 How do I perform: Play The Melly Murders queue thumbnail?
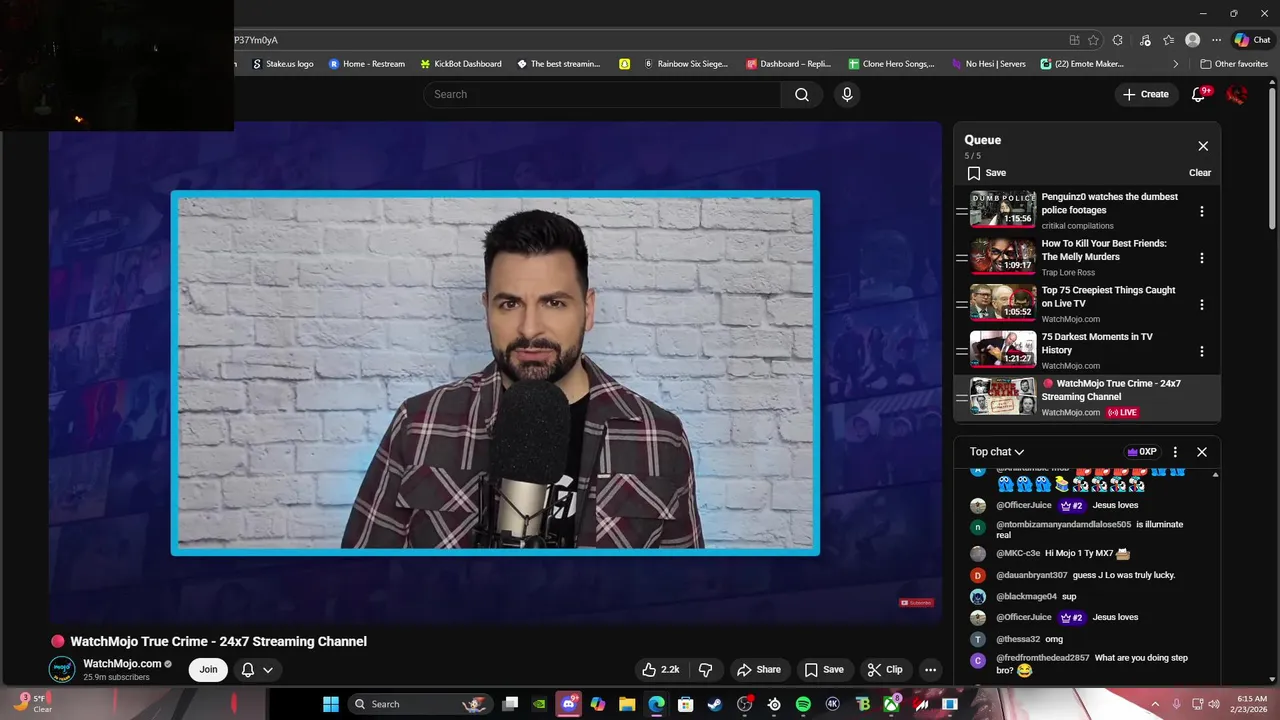1003,258
